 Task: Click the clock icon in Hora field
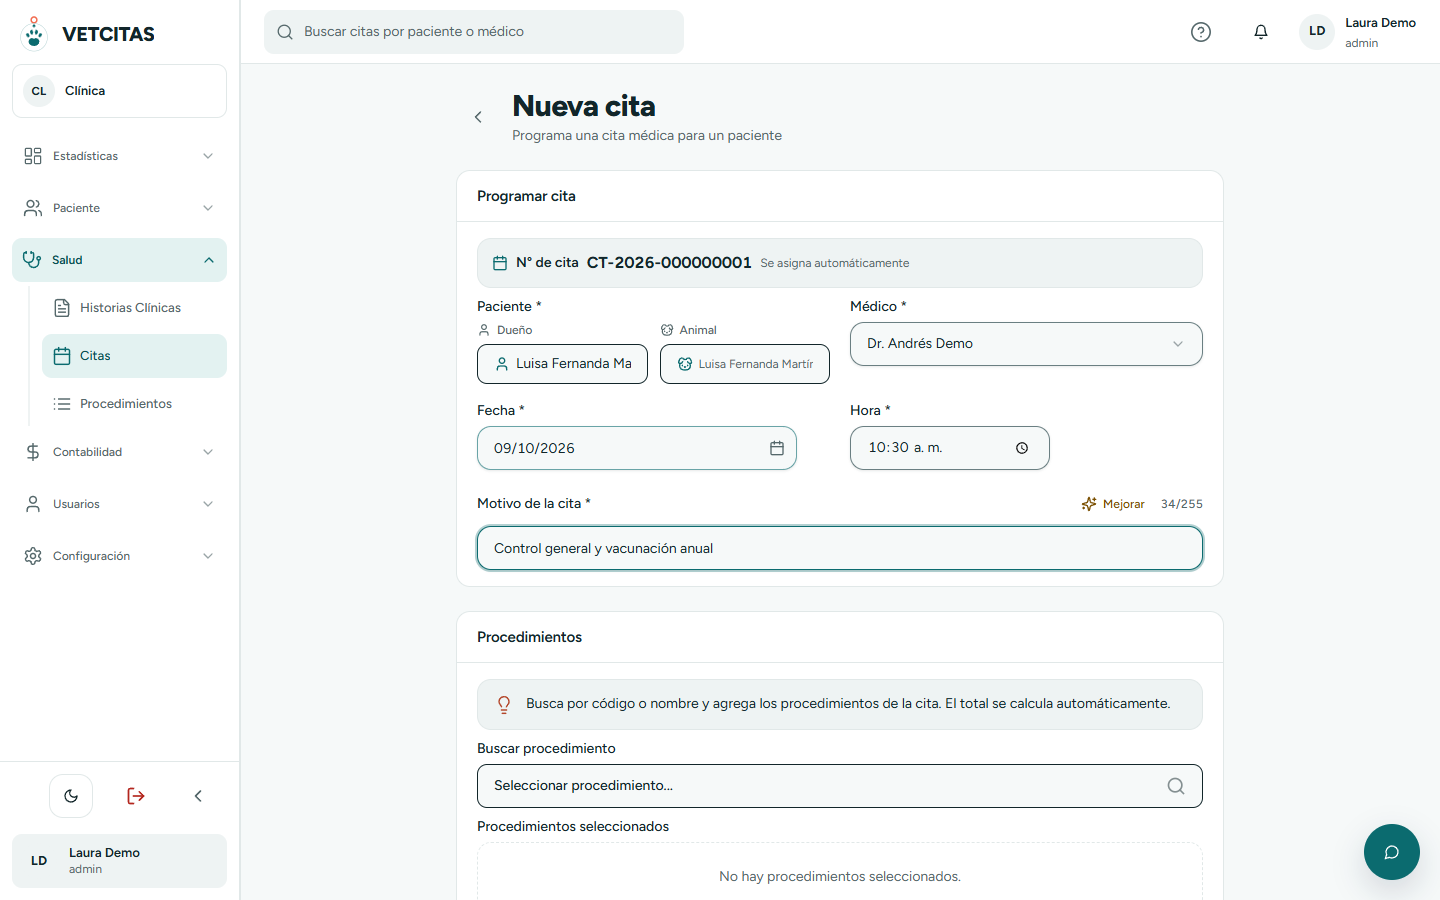point(1022,448)
